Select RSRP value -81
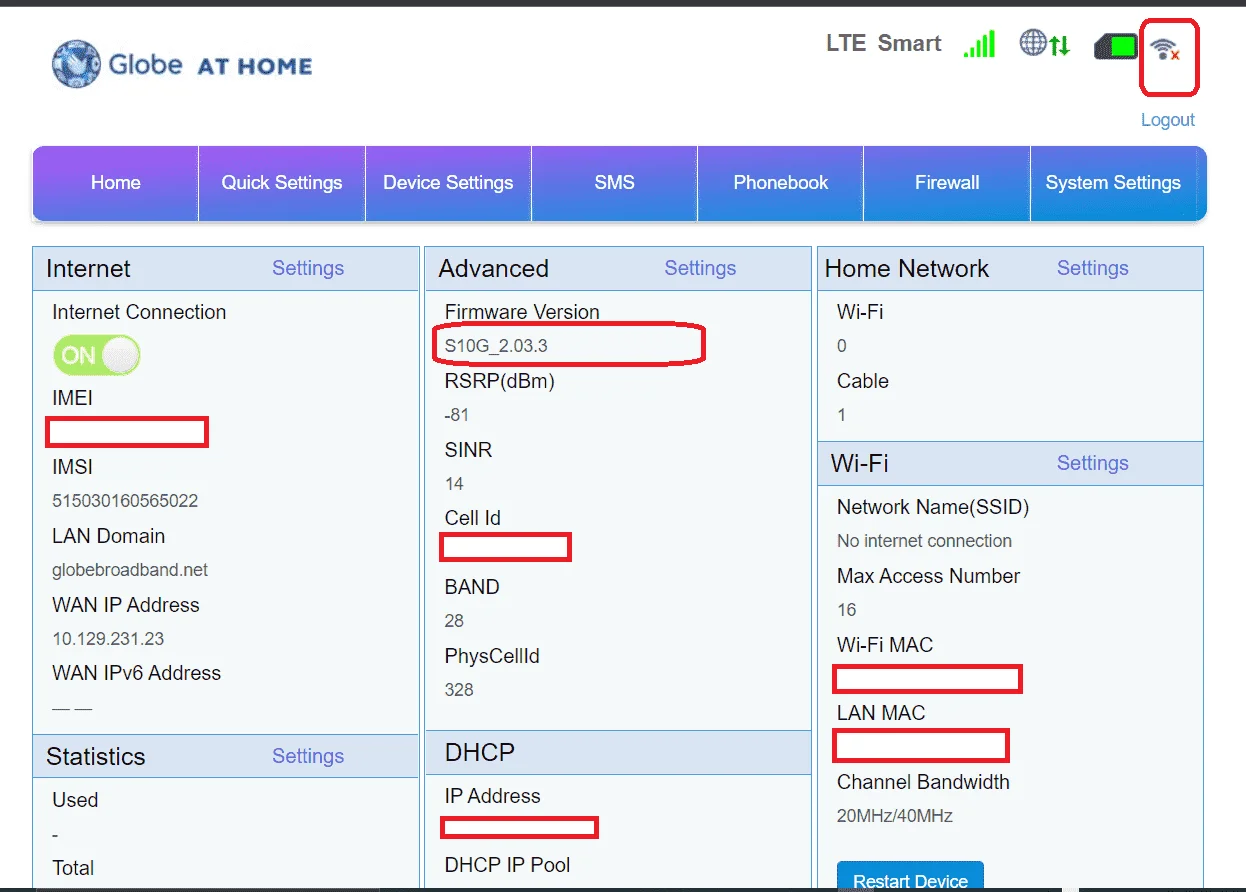 click(456, 415)
